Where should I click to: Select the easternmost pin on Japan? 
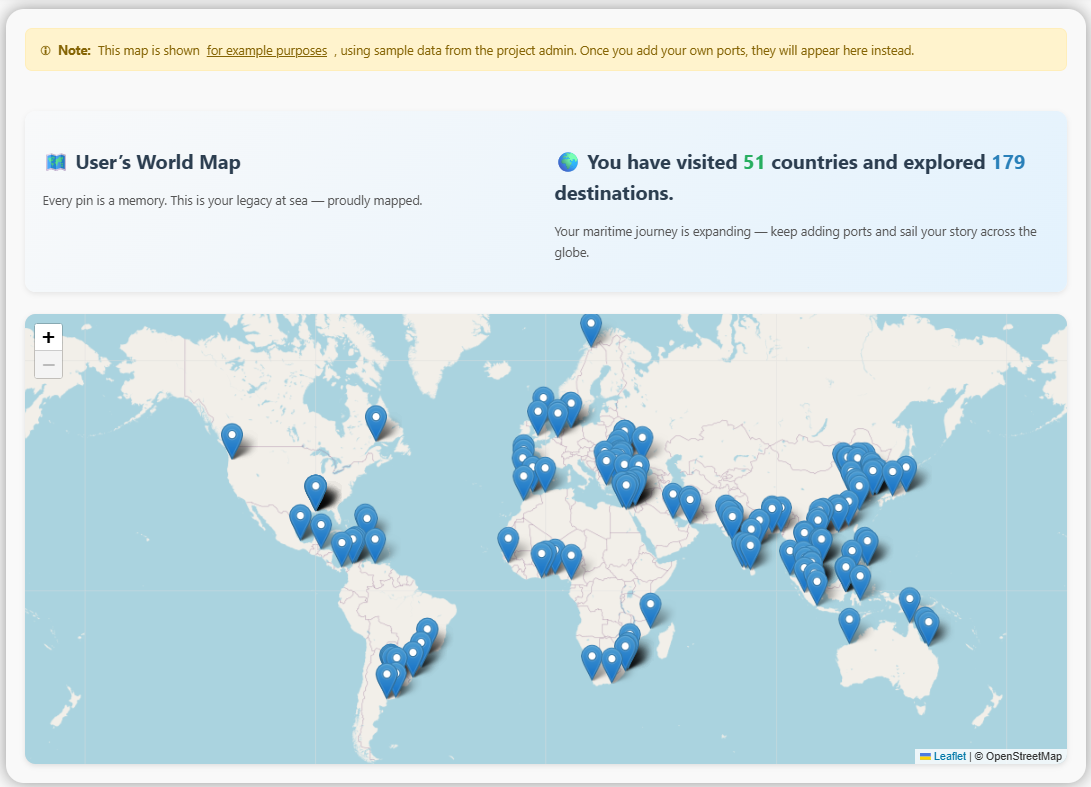point(906,471)
